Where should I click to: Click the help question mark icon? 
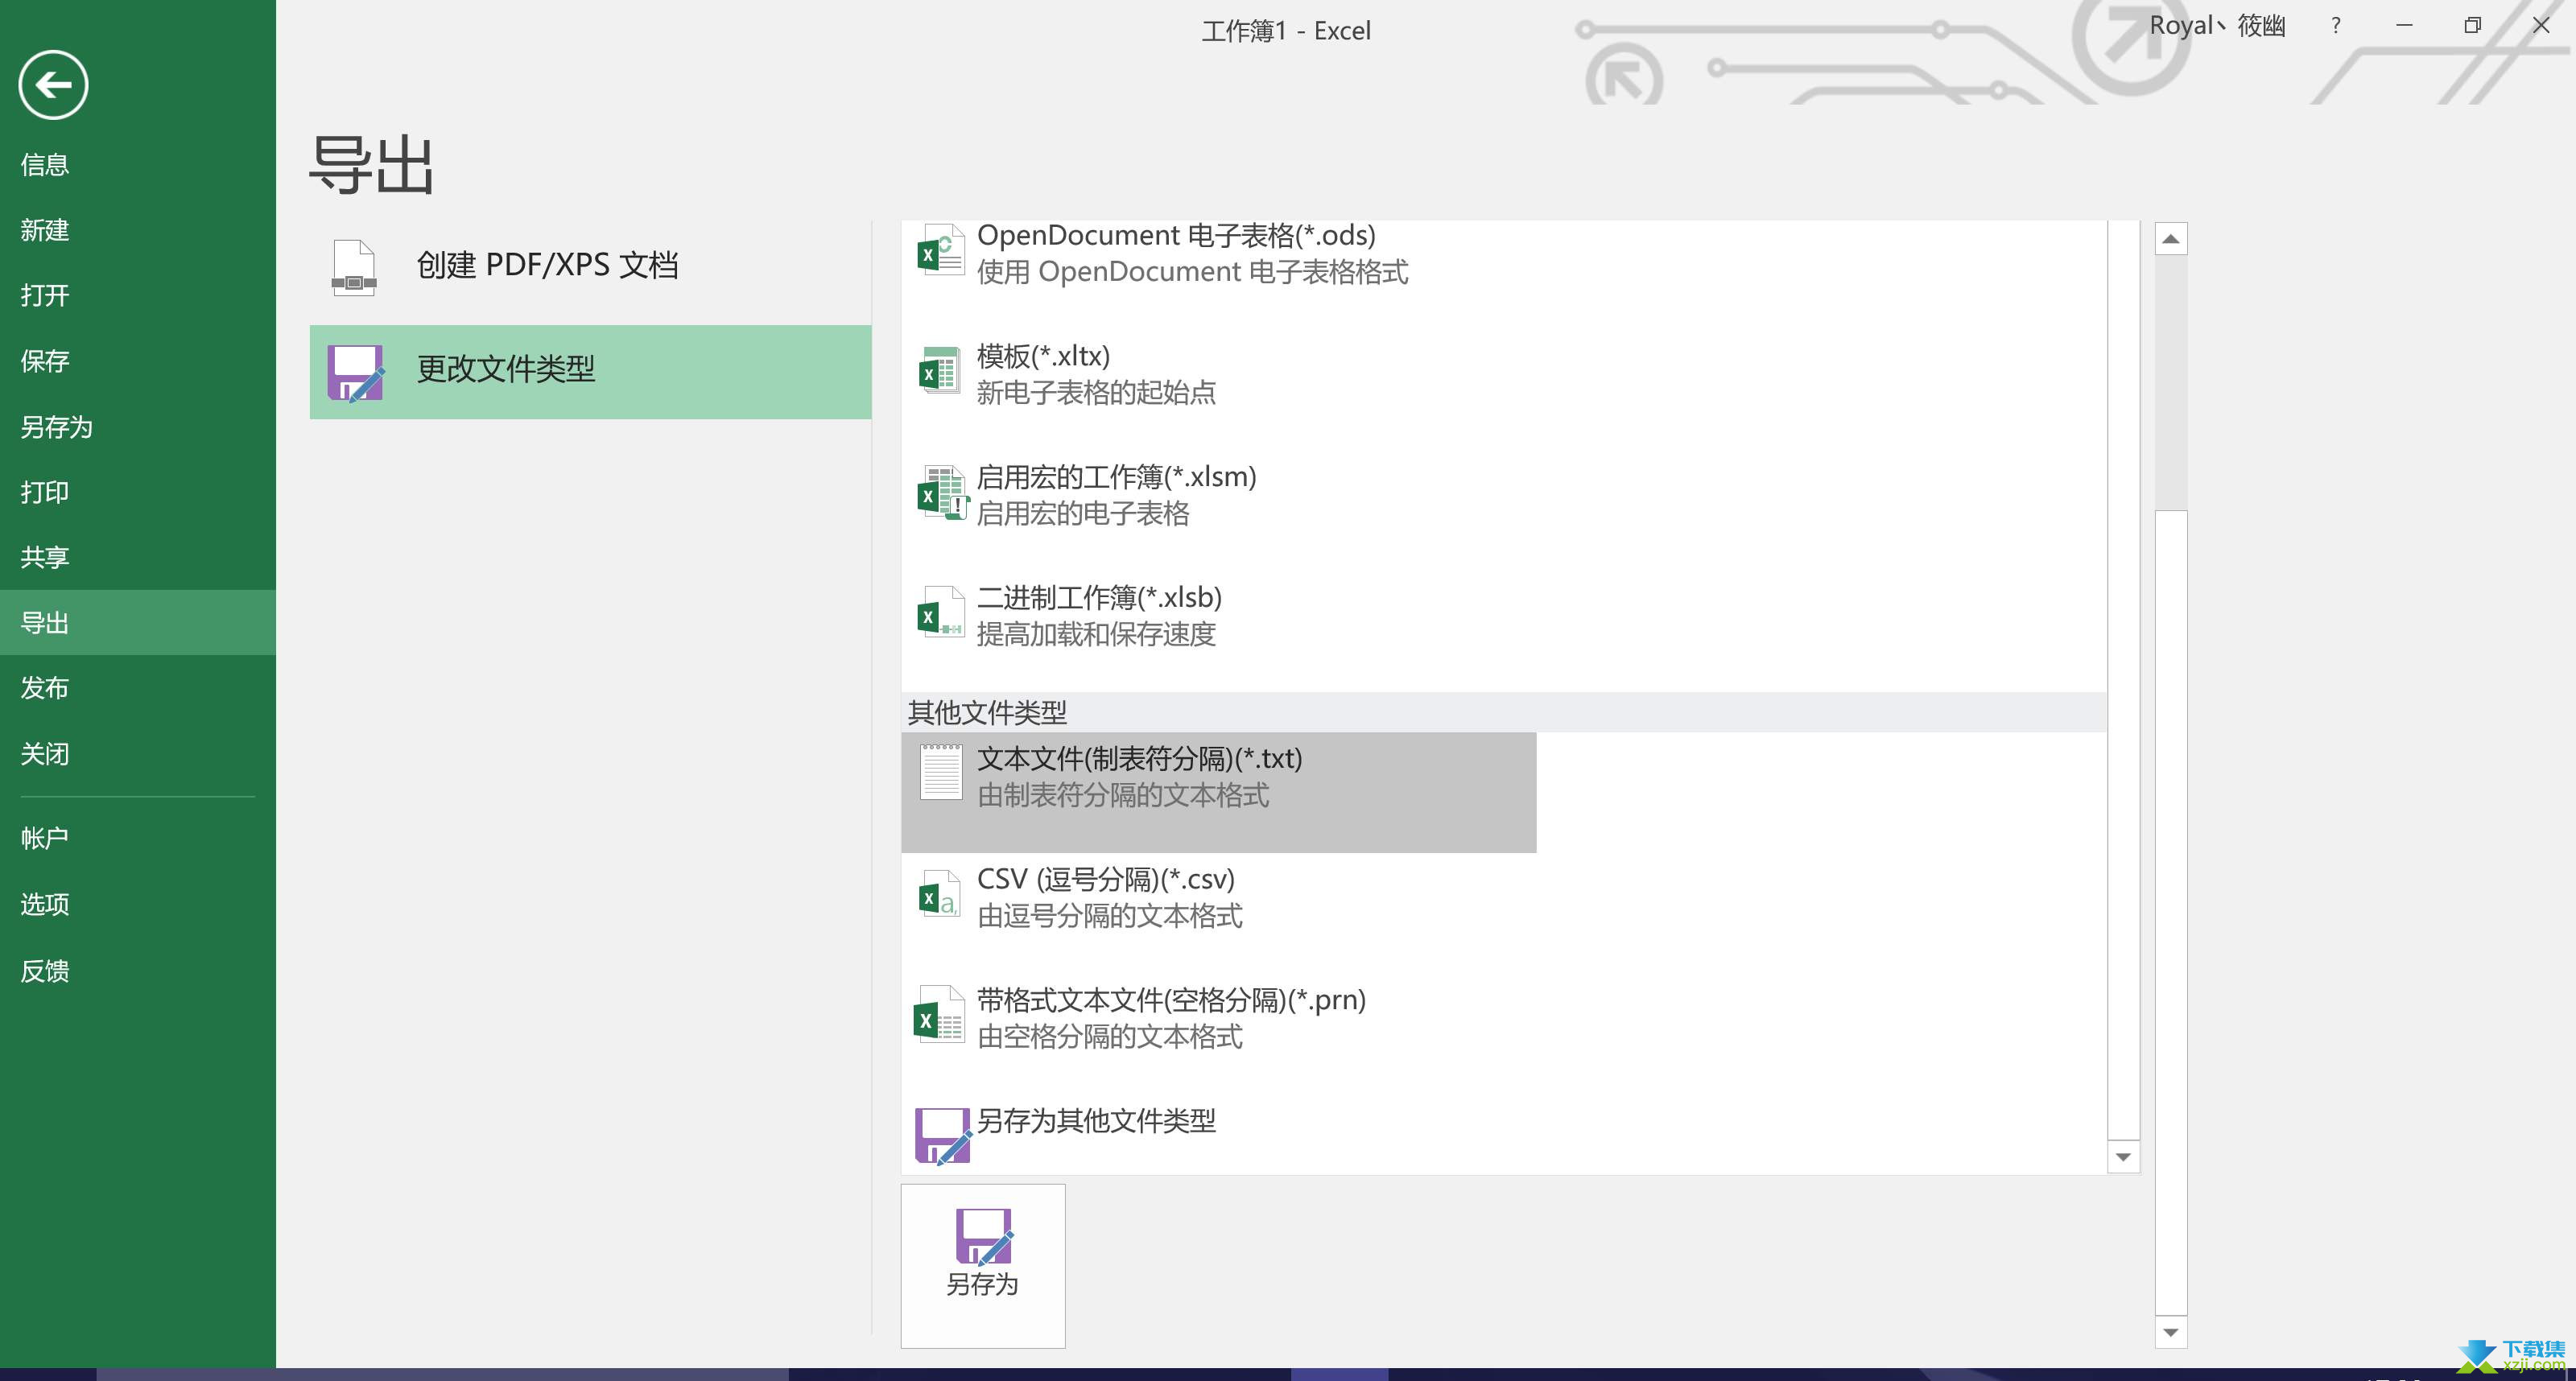click(x=2335, y=26)
